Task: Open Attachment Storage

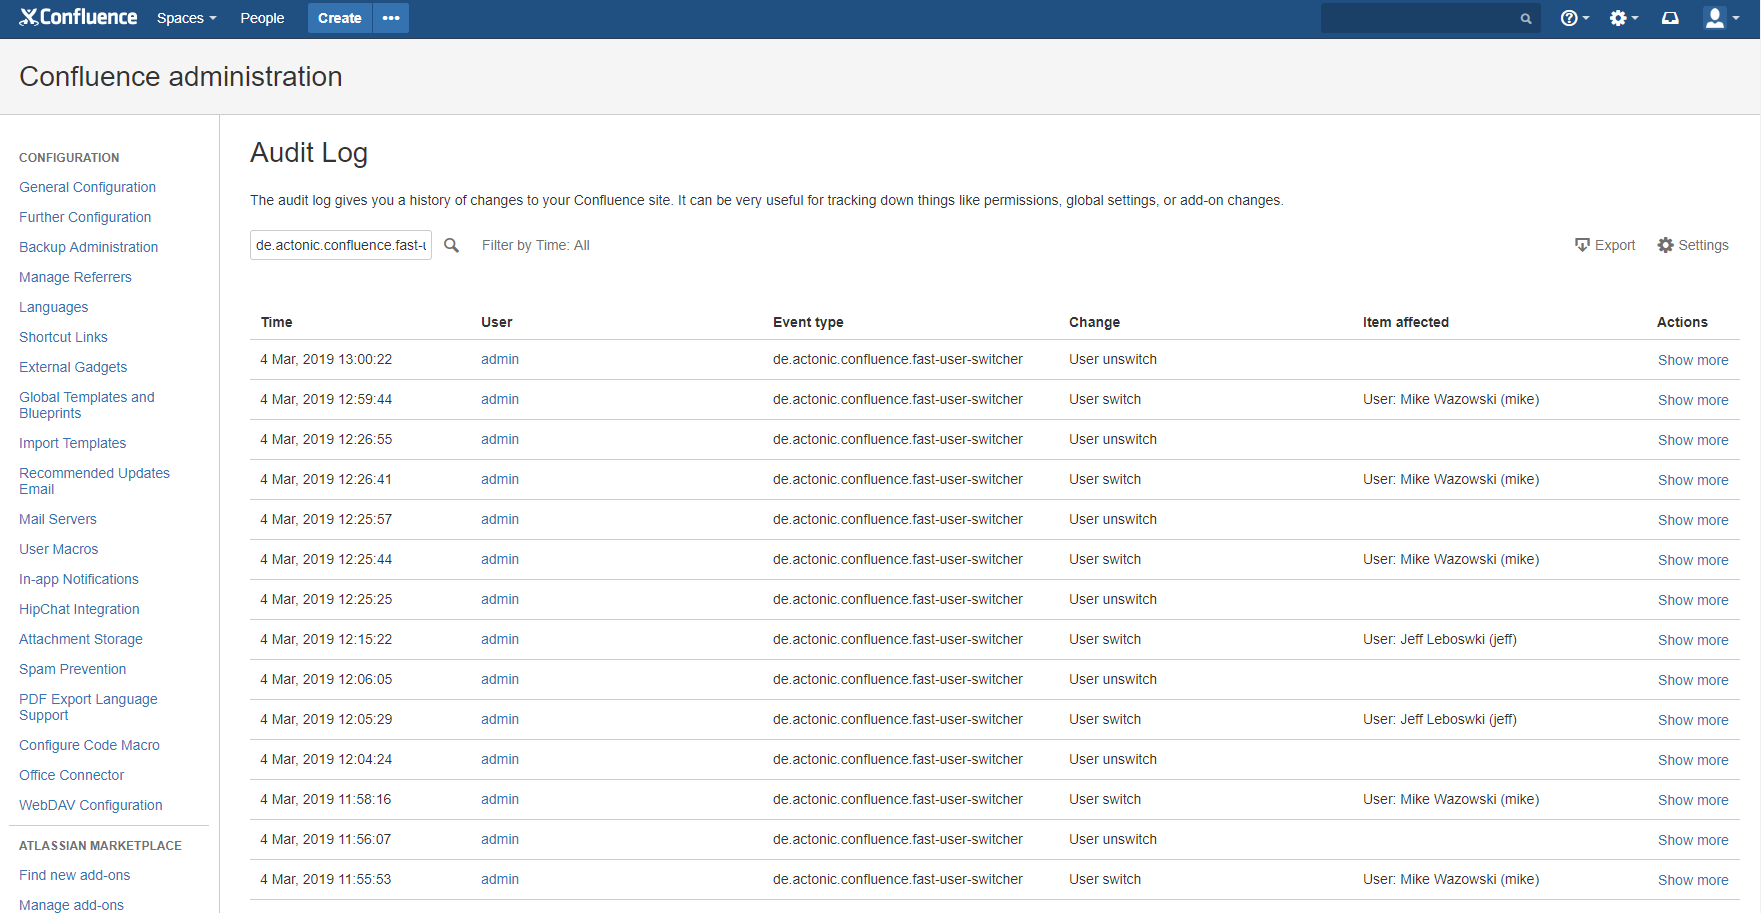Action: point(81,639)
